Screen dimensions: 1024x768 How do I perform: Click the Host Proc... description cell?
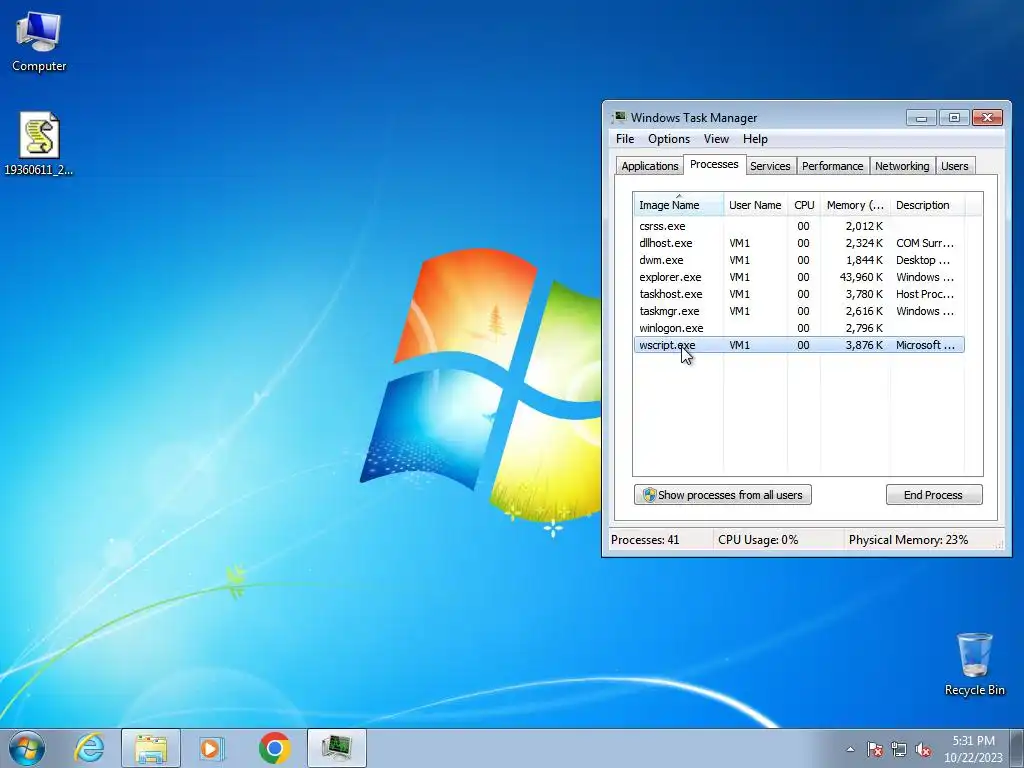click(925, 294)
